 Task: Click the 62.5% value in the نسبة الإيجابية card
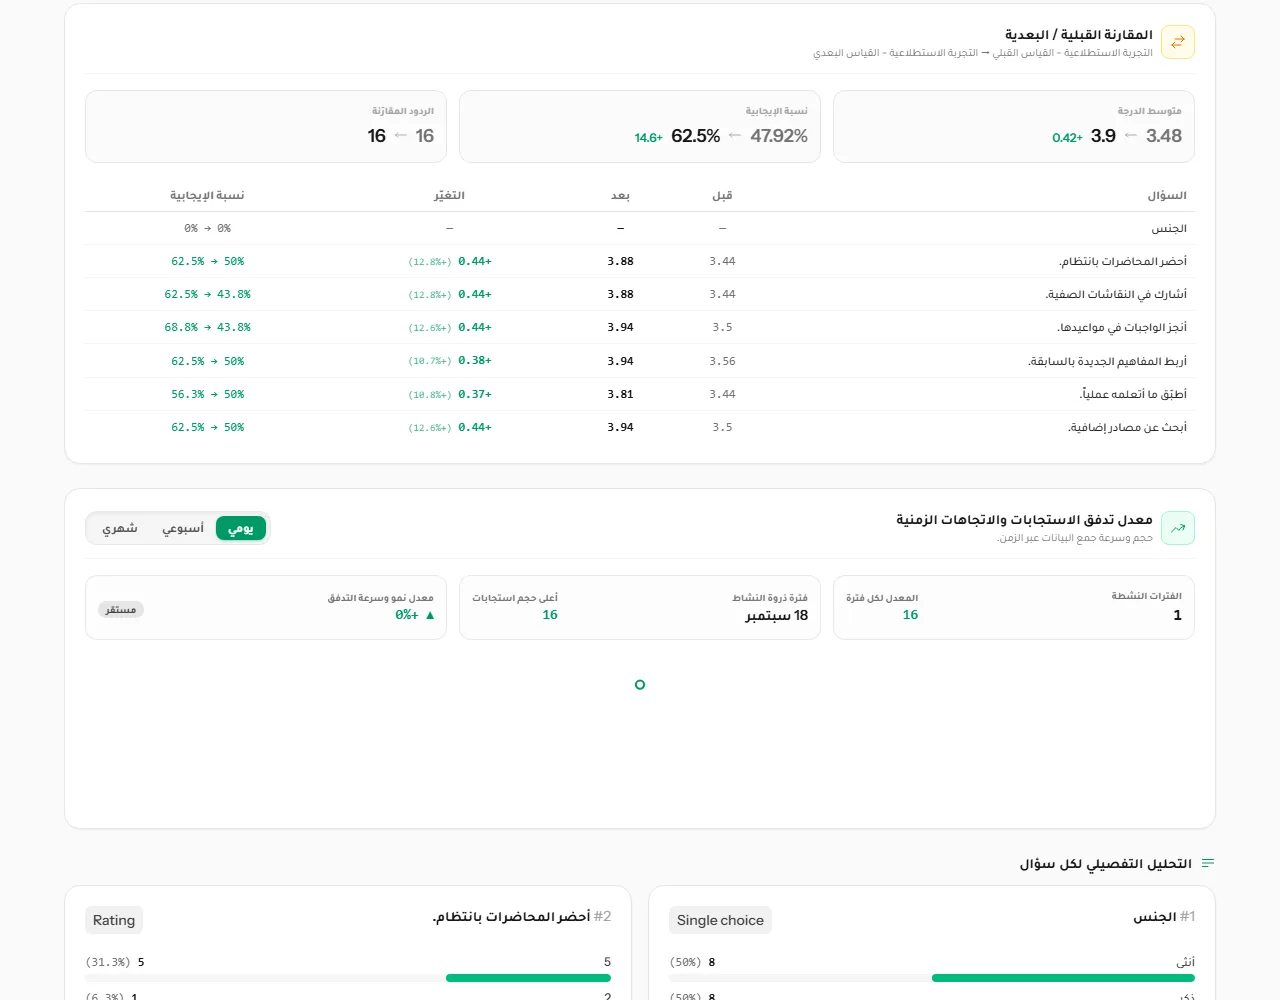[x=696, y=136]
